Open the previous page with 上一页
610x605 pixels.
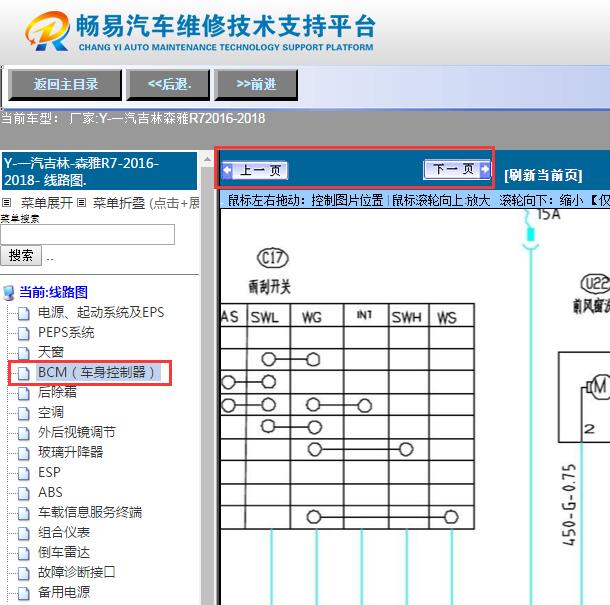click(255, 170)
